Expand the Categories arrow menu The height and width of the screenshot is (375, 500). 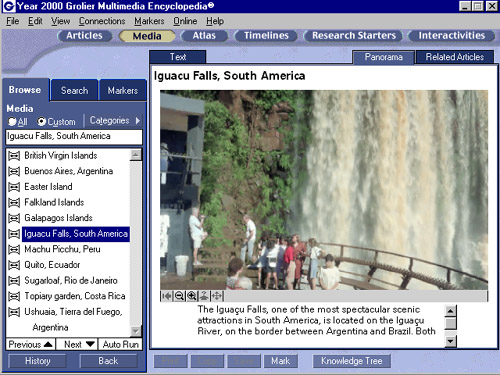[138, 120]
